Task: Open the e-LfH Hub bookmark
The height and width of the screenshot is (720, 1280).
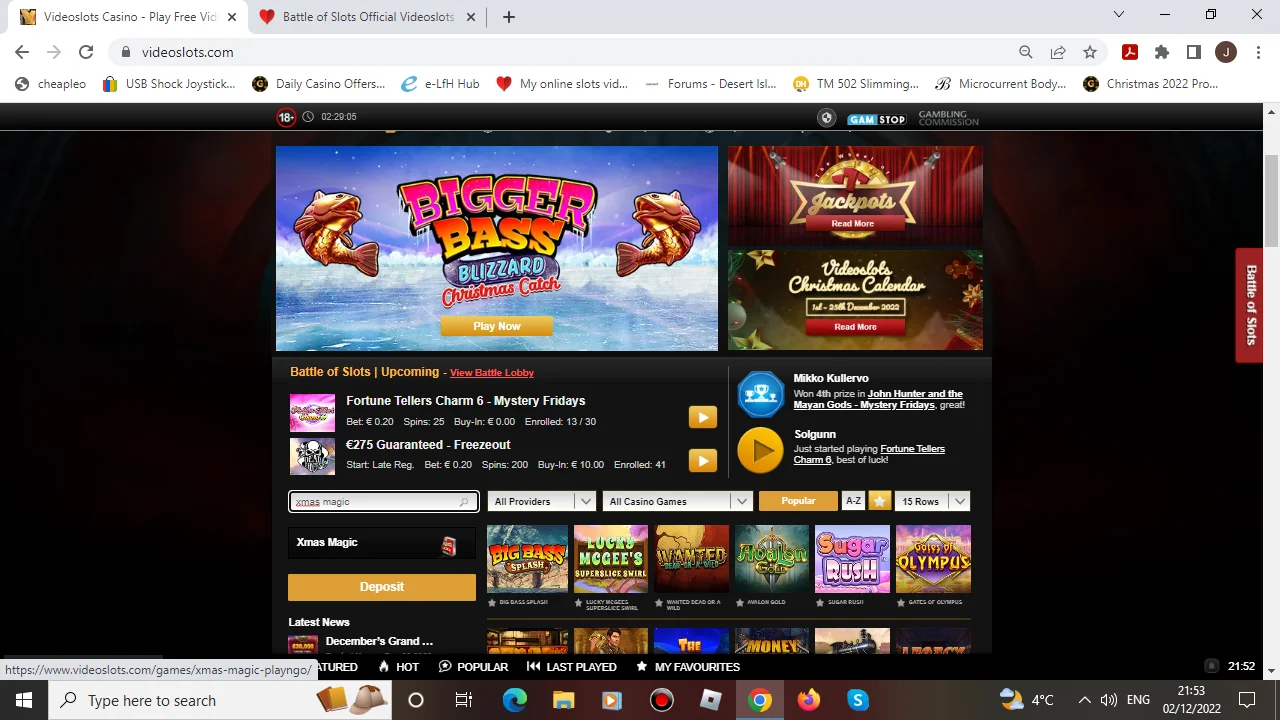Action: pos(440,84)
